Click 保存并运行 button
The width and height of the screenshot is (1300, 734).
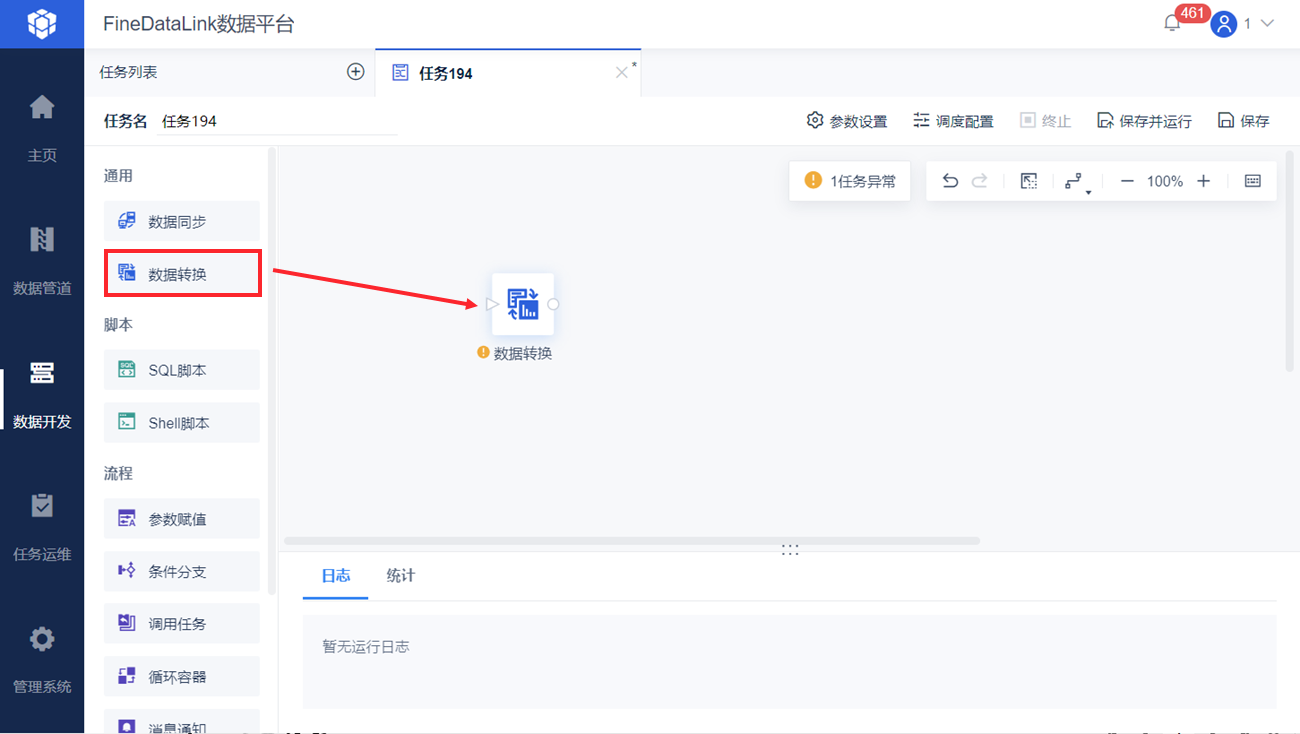pos(1144,121)
